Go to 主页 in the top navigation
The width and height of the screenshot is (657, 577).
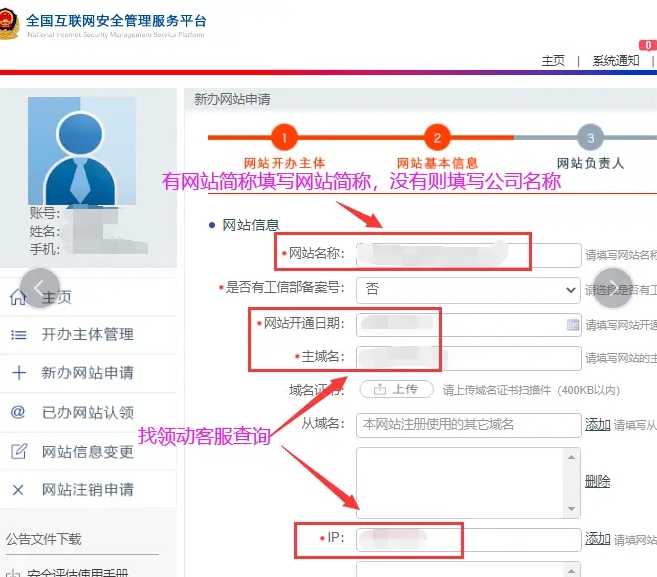(x=553, y=61)
